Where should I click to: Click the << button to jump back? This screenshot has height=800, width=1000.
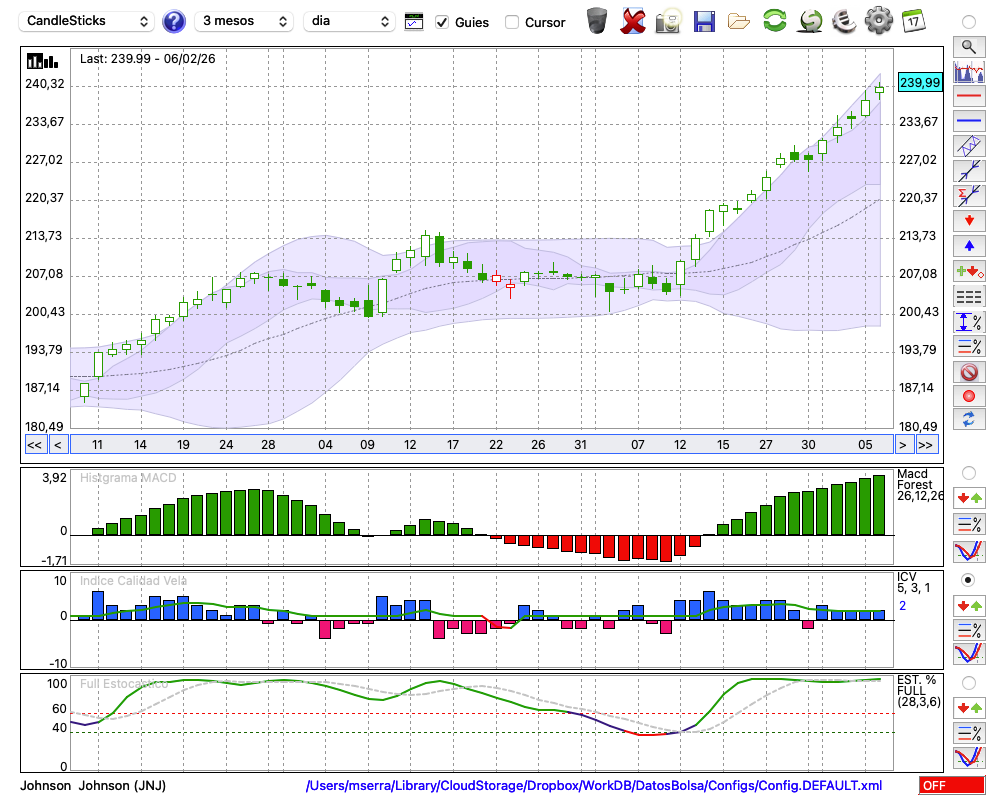(x=34, y=444)
